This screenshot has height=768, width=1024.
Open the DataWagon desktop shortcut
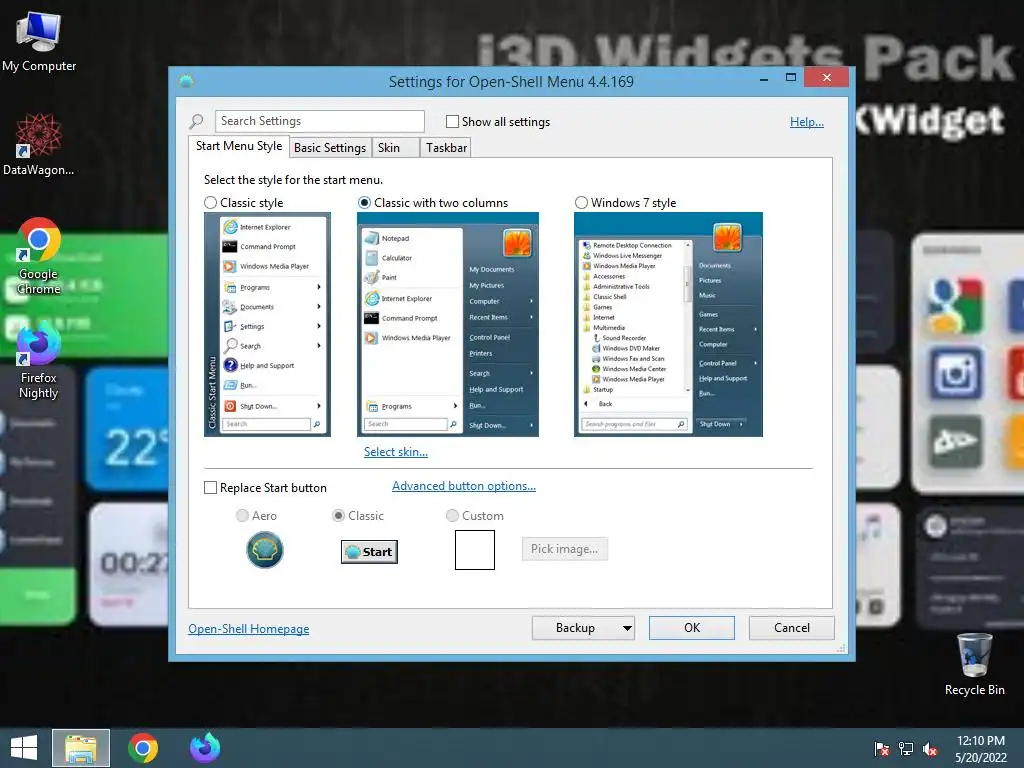[x=39, y=145]
